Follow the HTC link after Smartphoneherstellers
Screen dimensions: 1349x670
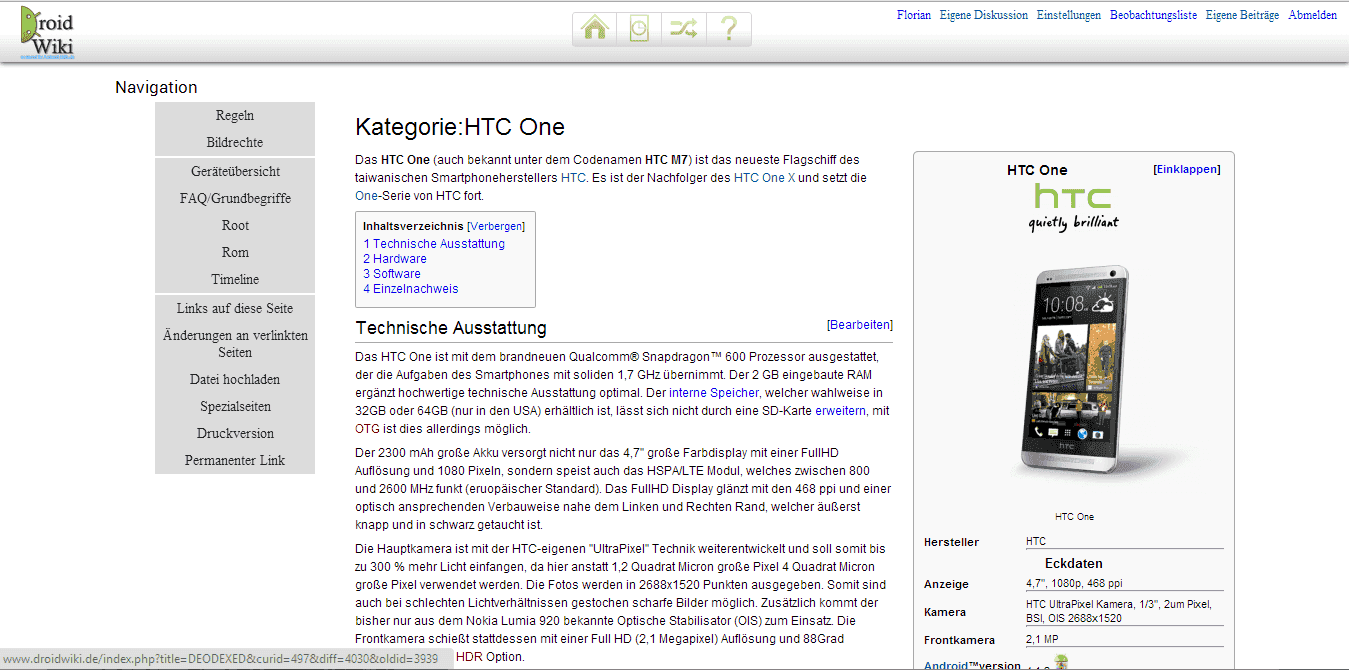pyautogui.click(x=573, y=178)
